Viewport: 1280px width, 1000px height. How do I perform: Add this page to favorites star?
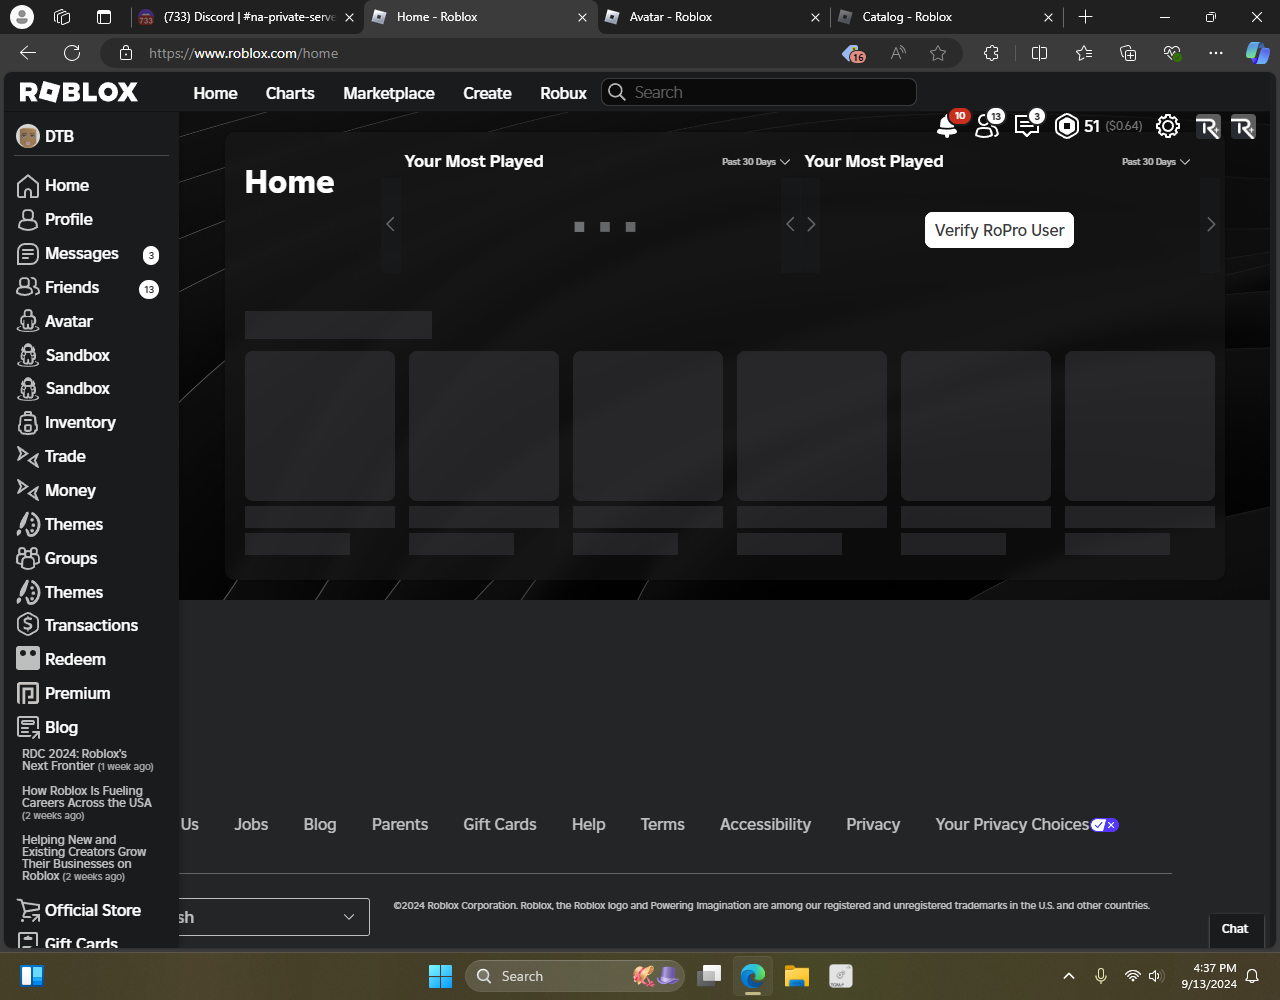point(938,53)
